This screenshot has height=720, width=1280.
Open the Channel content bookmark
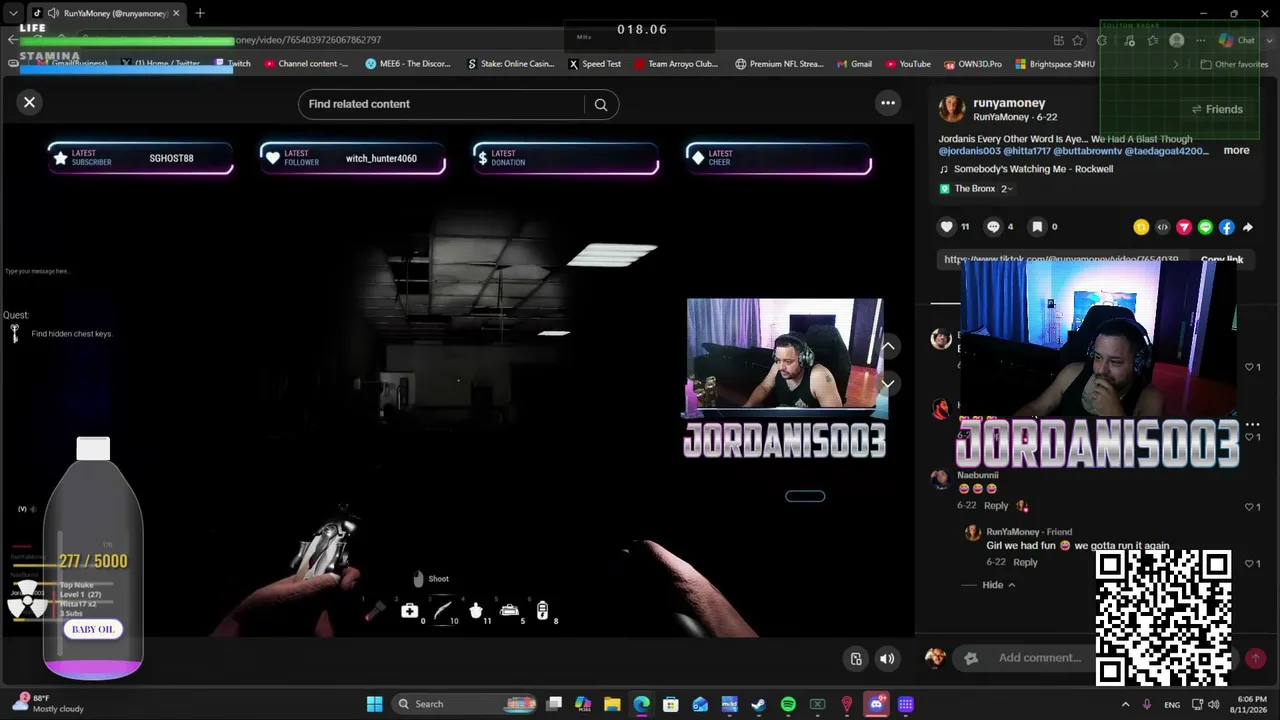tap(306, 64)
